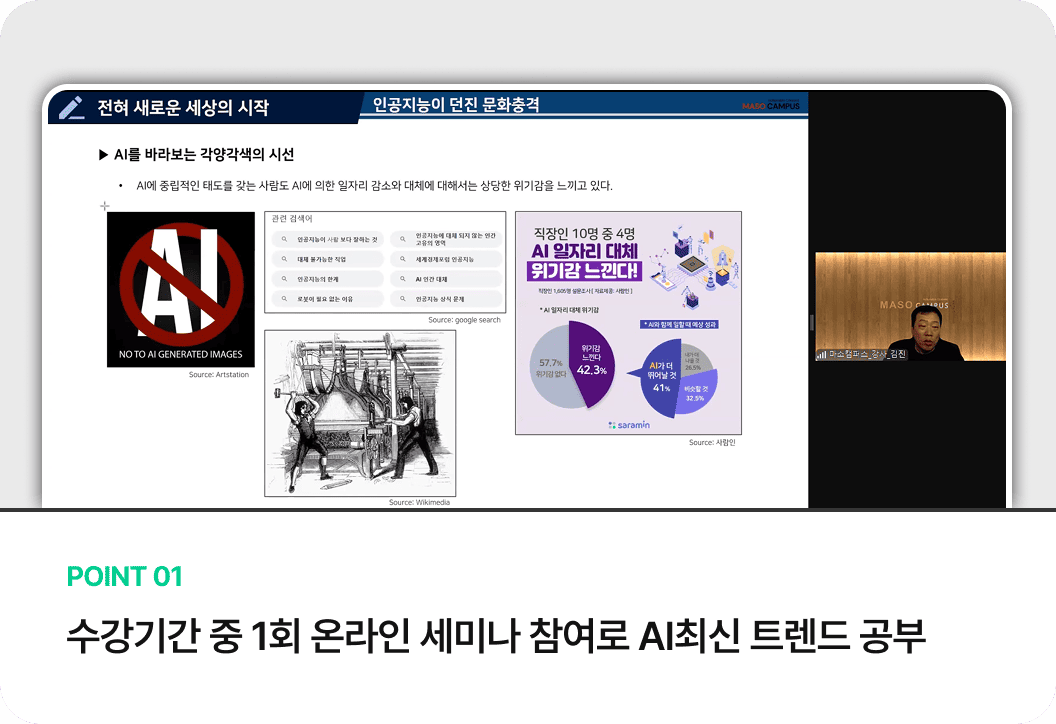Click the magnifier icon beside '인공지능의 한계'
The height and width of the screenshot is (724, 1056).
(285, 279)
